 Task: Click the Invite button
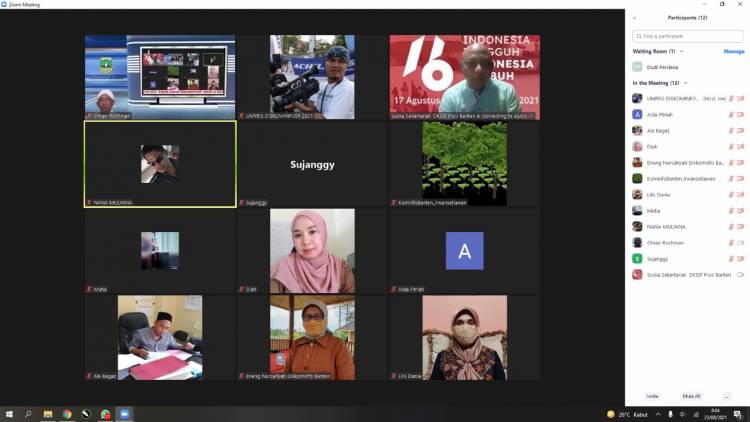point(652,396)
